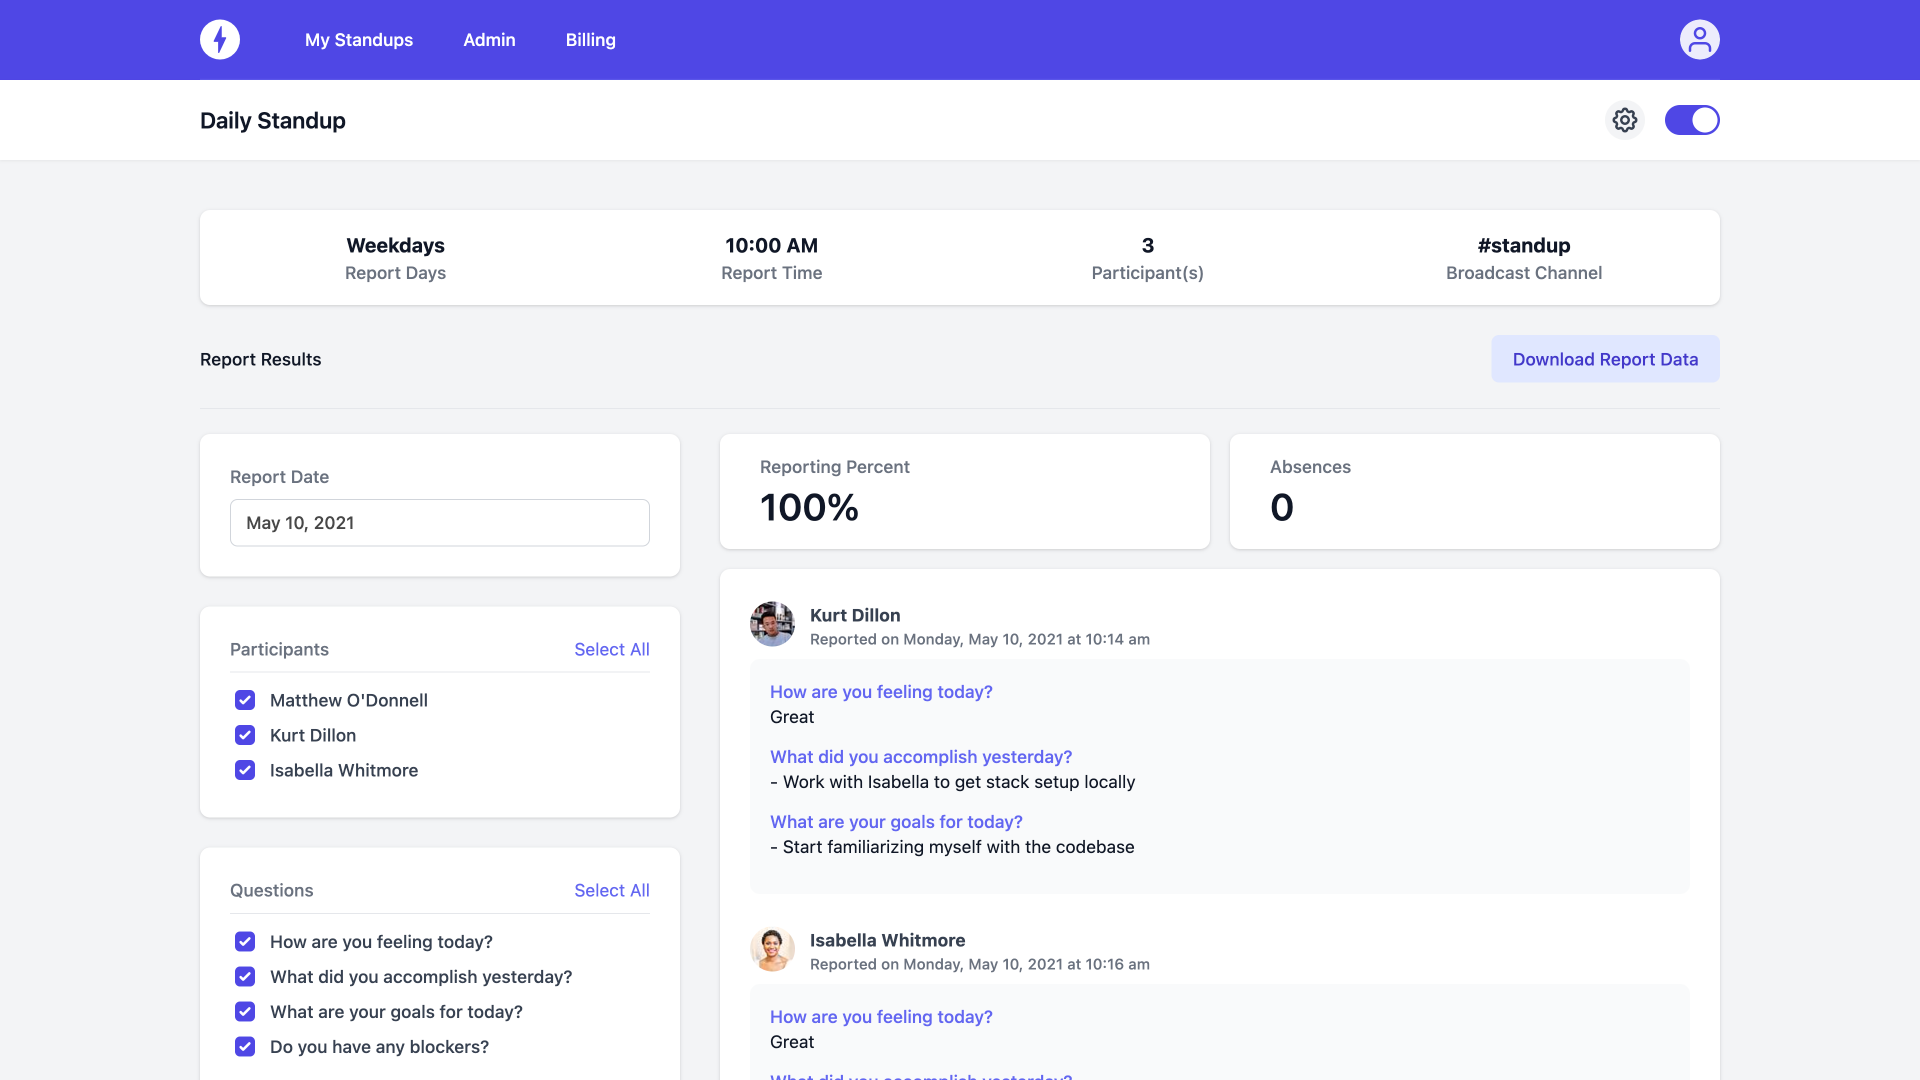Open the Admin section
This screenshot has height=1080, width=1920.
point(489,40)
